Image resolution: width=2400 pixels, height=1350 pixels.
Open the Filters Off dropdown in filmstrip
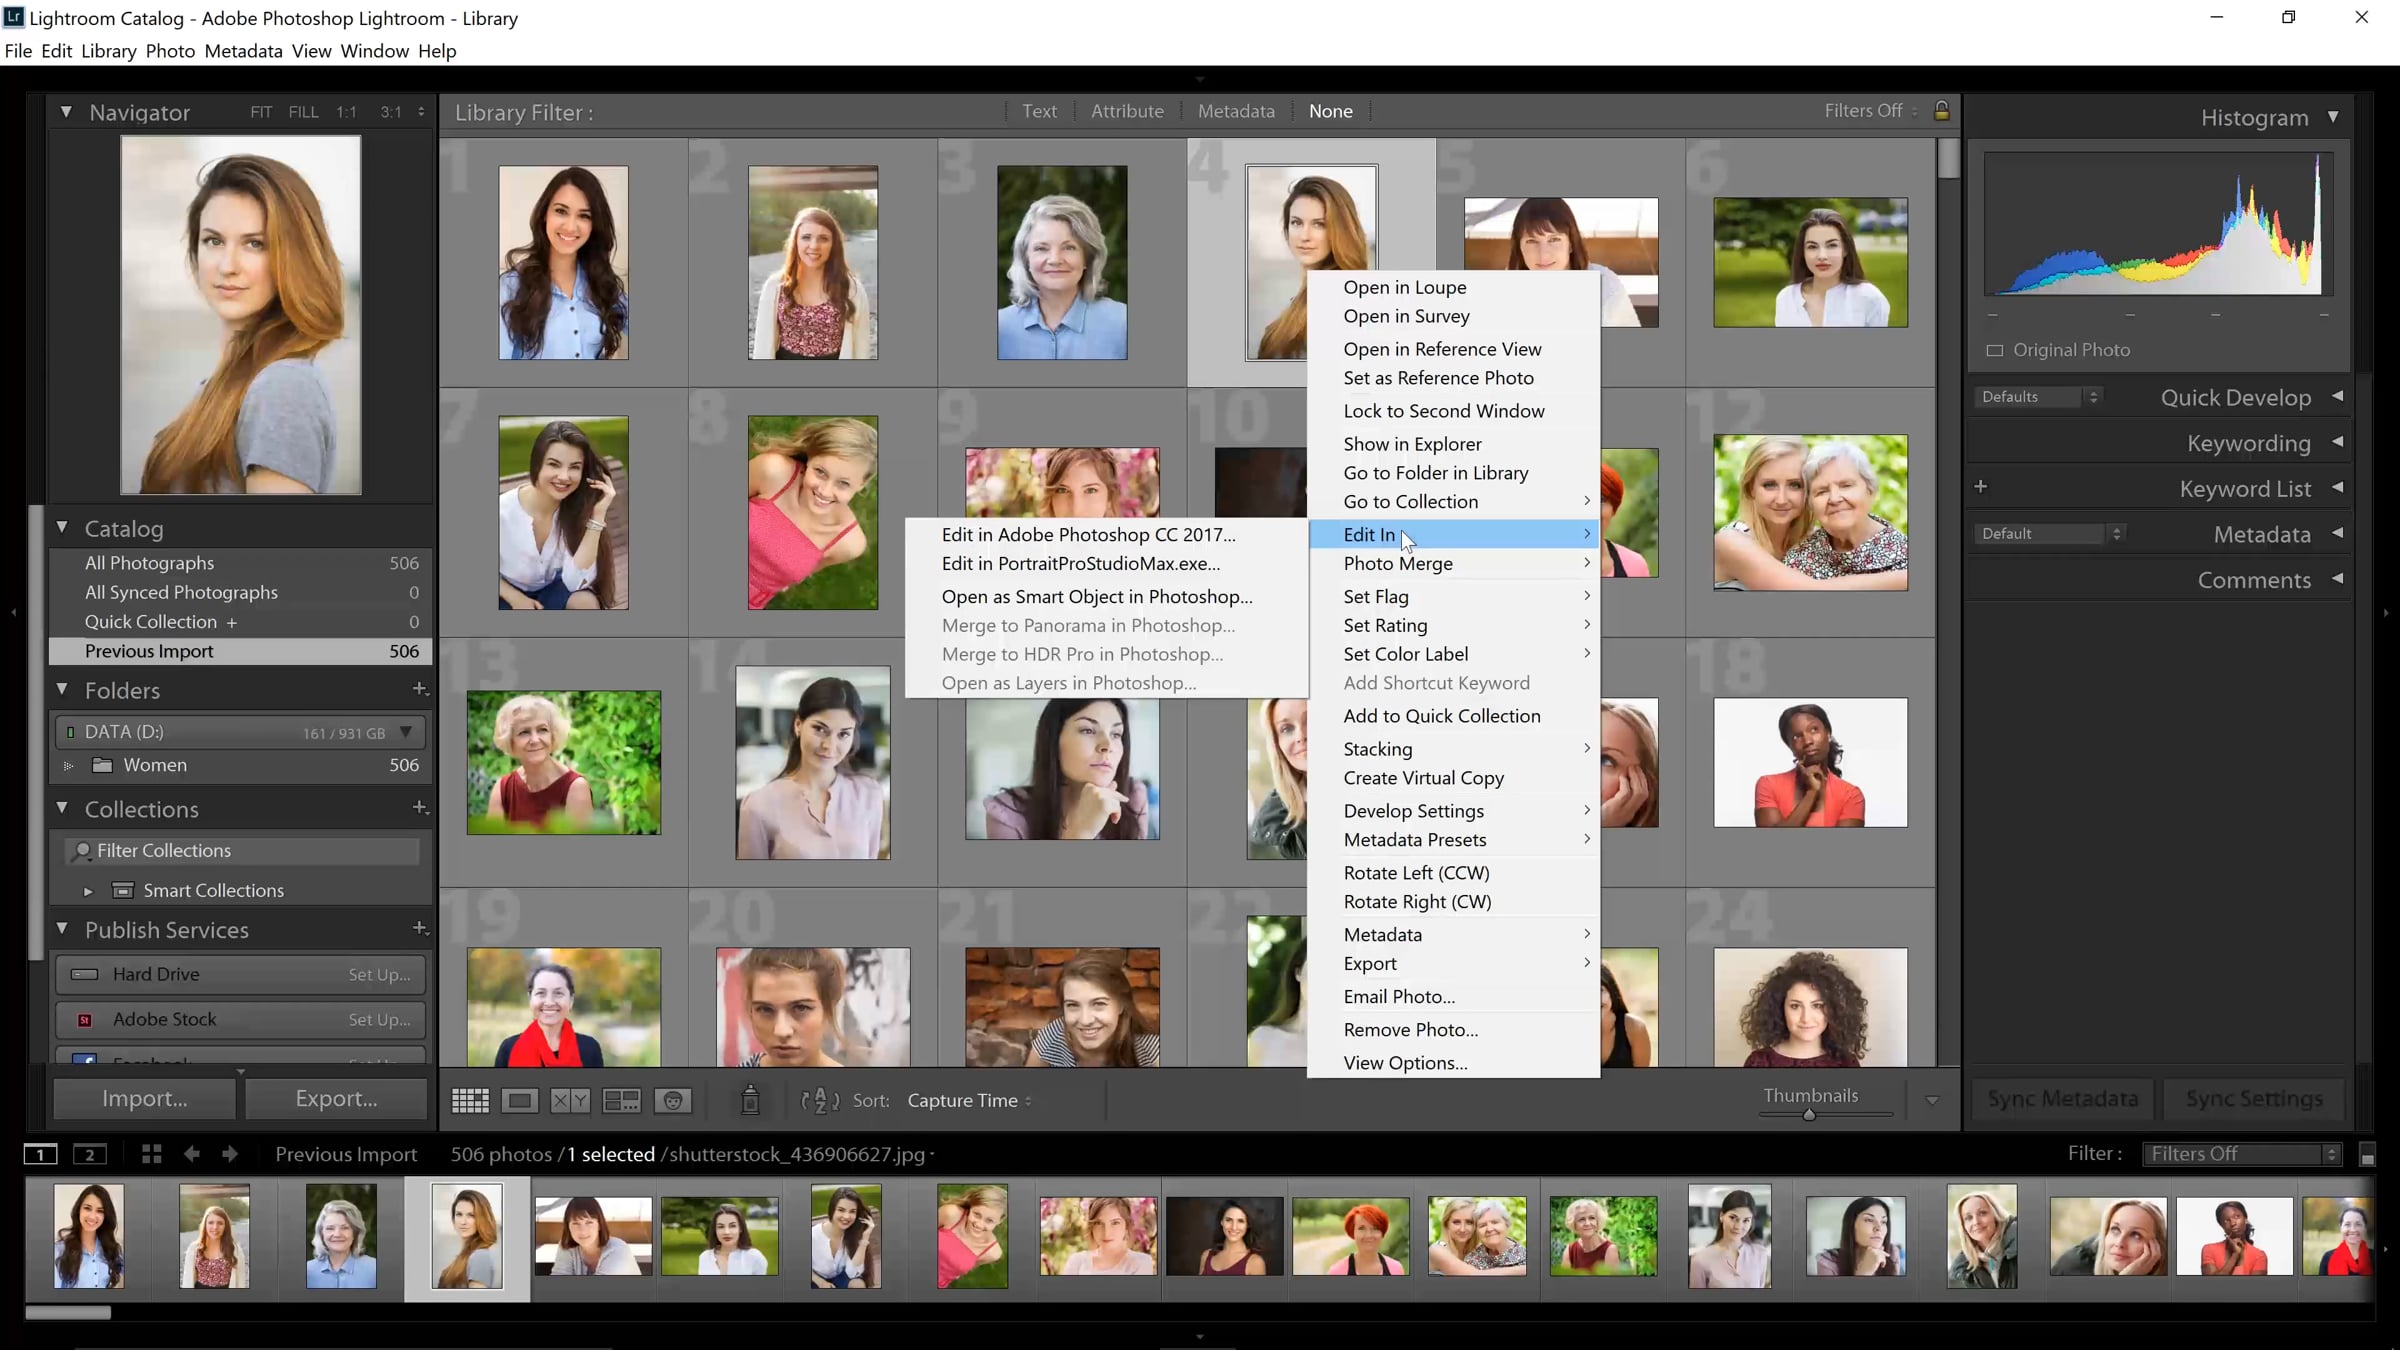tap(2242, 1154)
